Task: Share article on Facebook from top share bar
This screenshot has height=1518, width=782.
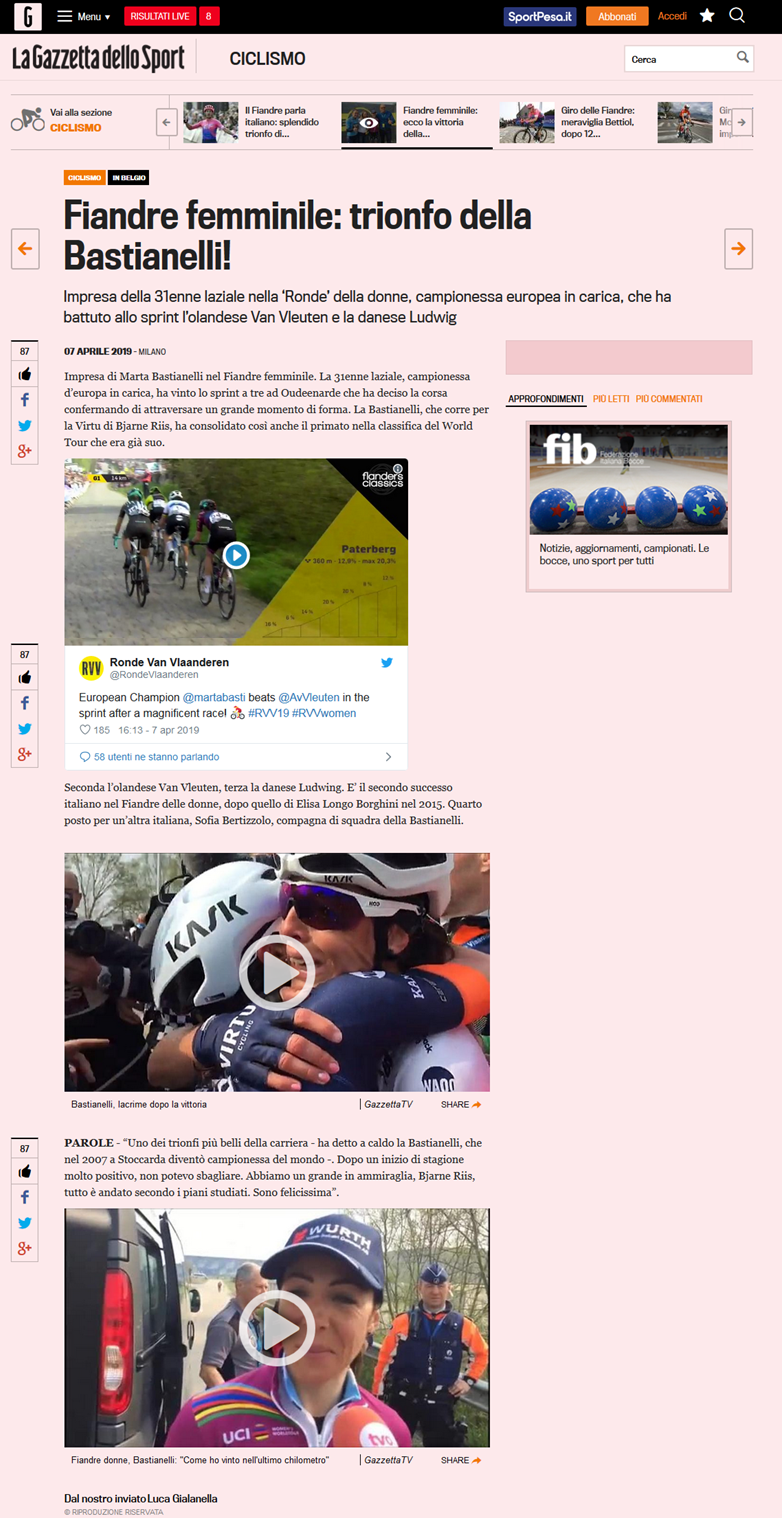Action: tap(25, 400)
